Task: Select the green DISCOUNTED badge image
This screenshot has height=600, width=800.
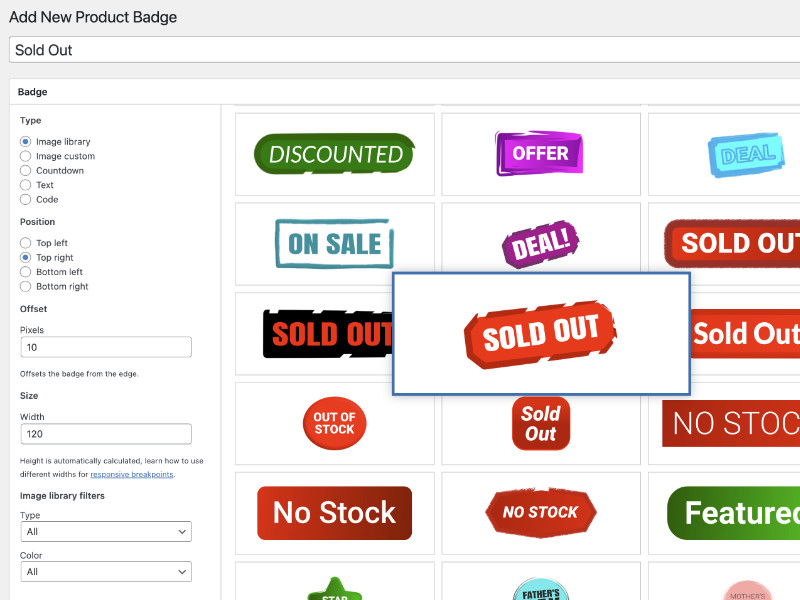Action: point(334,154)
